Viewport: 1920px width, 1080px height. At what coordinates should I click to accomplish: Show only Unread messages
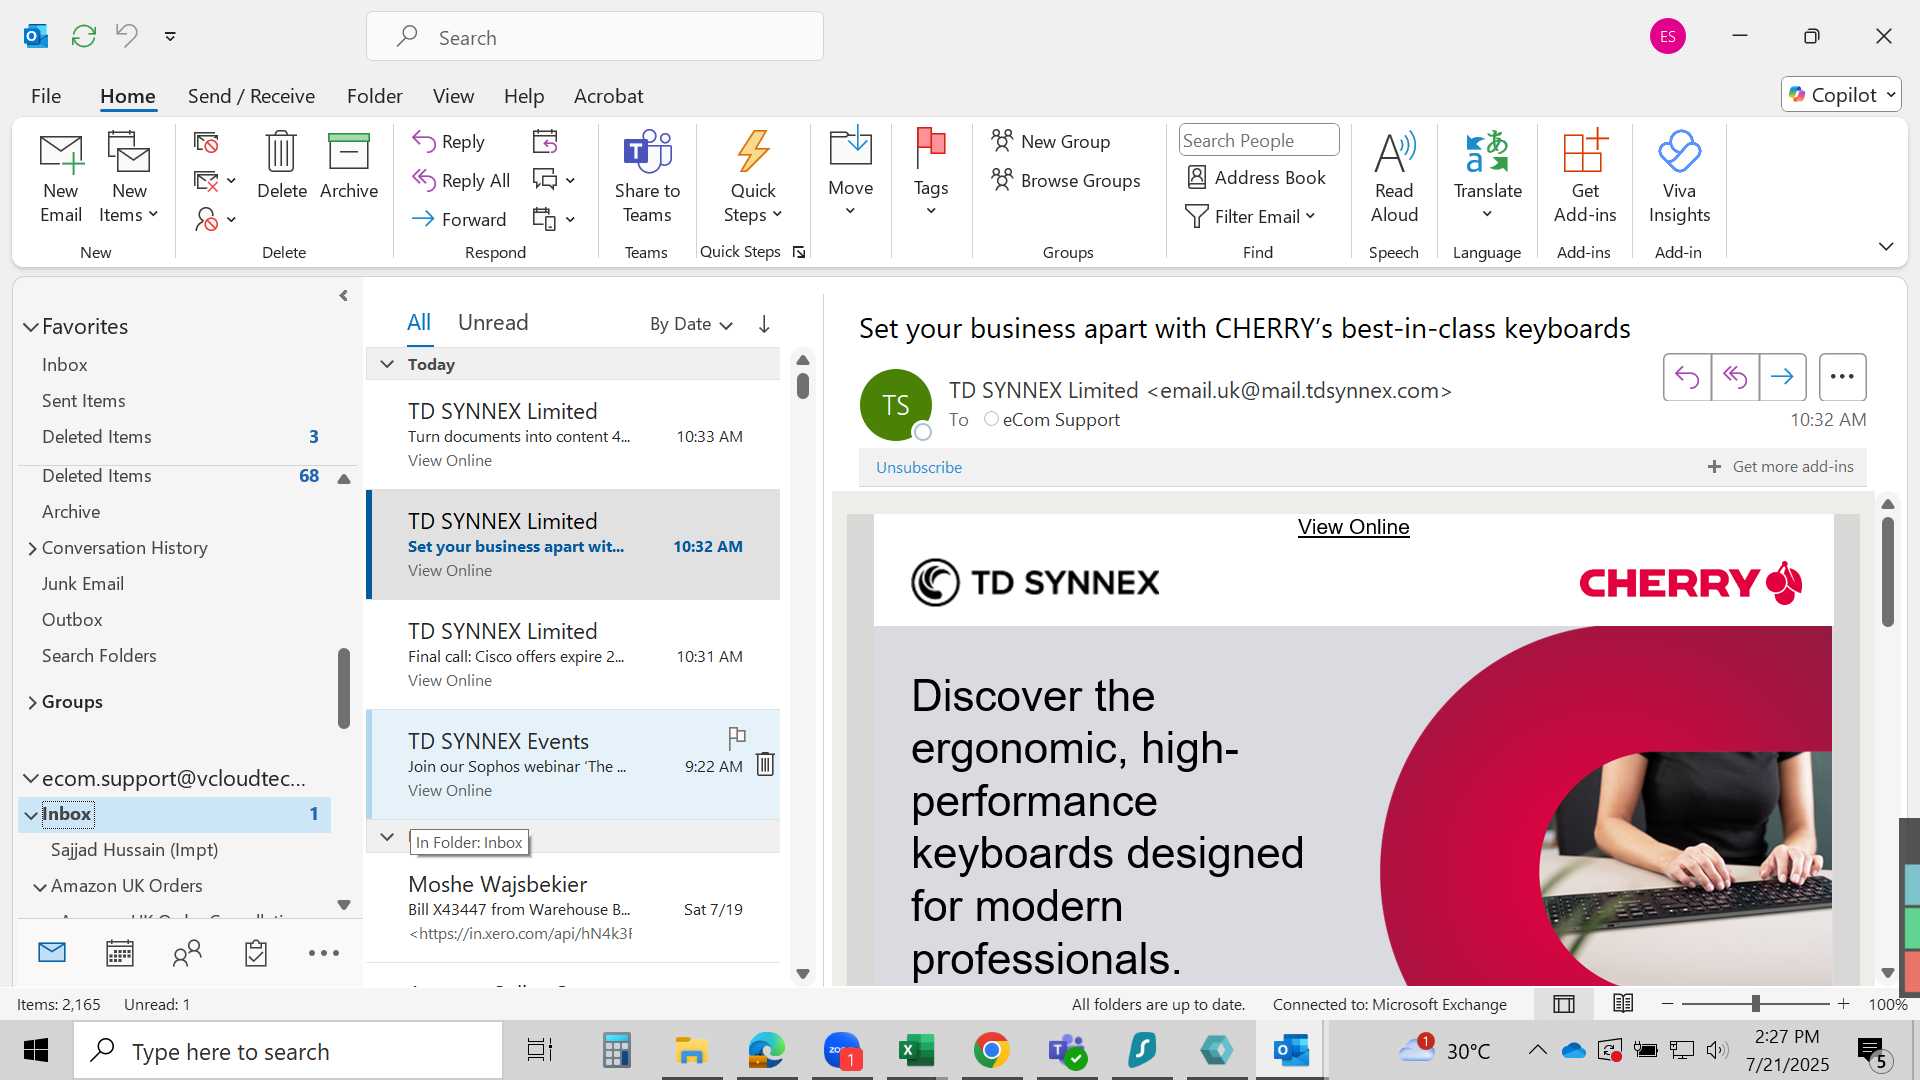tap(493, 322)
